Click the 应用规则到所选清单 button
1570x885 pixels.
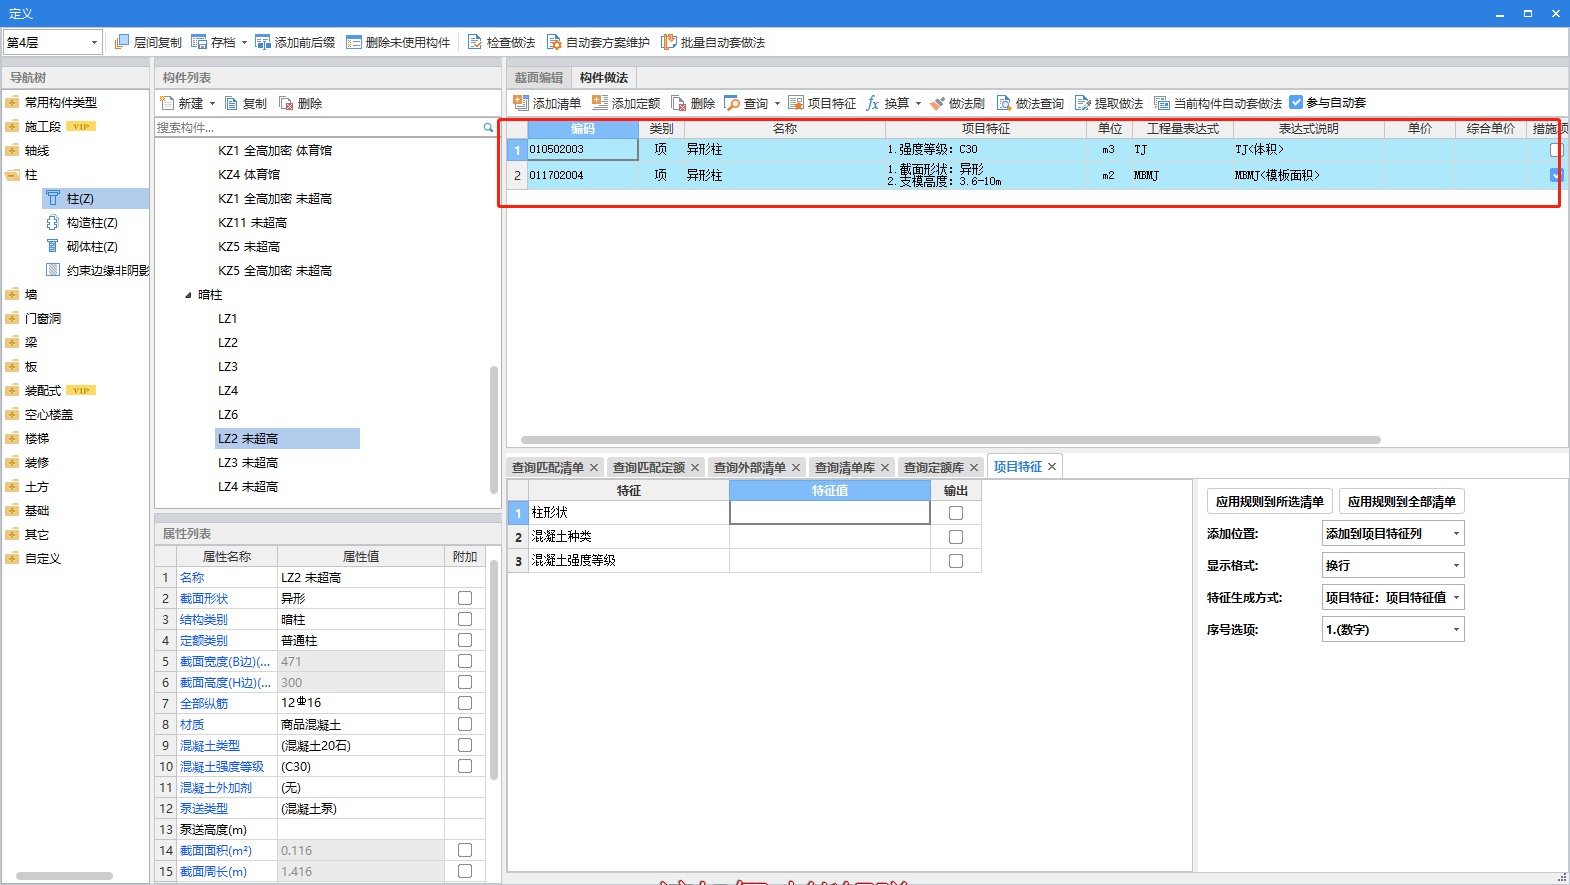[x=1270, y=502]
